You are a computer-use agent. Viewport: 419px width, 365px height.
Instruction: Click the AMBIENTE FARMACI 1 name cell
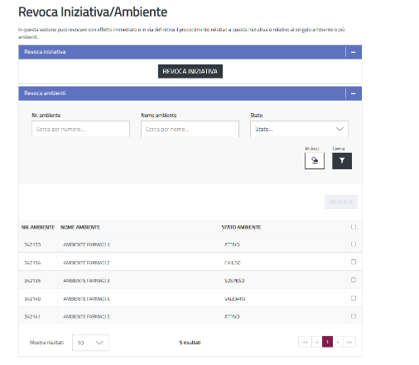(86, 245)
